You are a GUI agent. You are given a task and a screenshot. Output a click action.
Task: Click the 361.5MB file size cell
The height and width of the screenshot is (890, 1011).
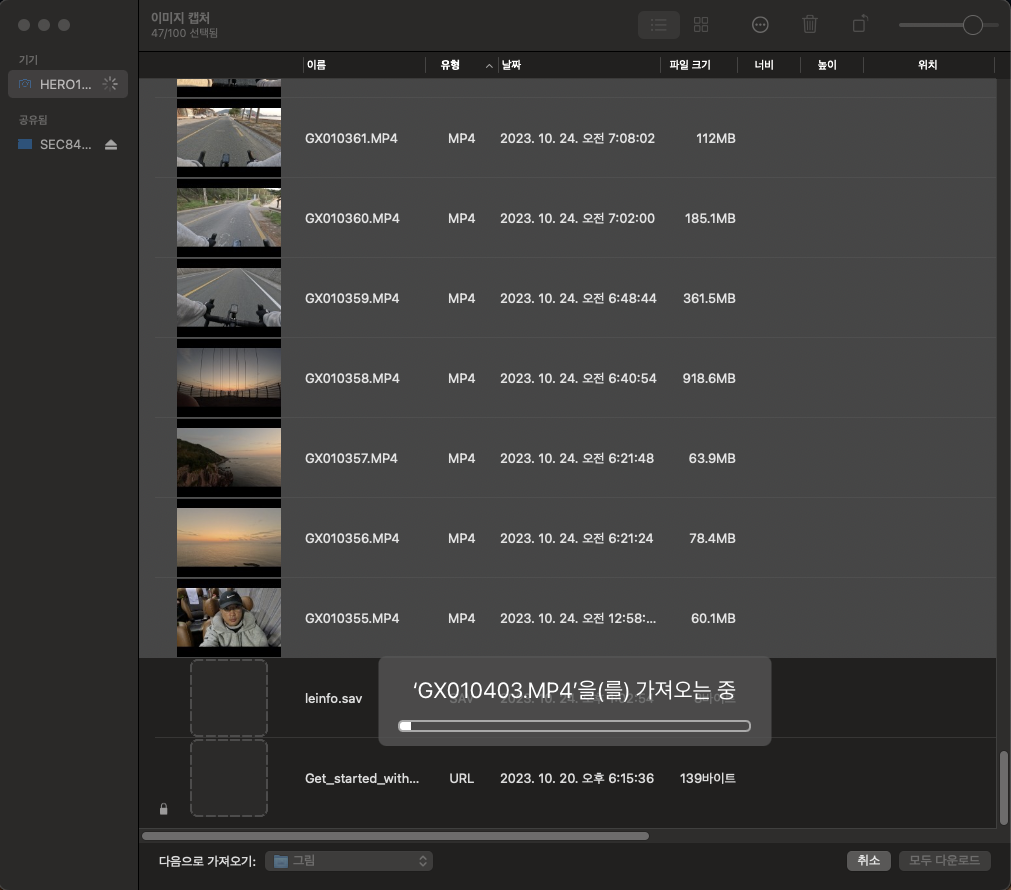709,298
